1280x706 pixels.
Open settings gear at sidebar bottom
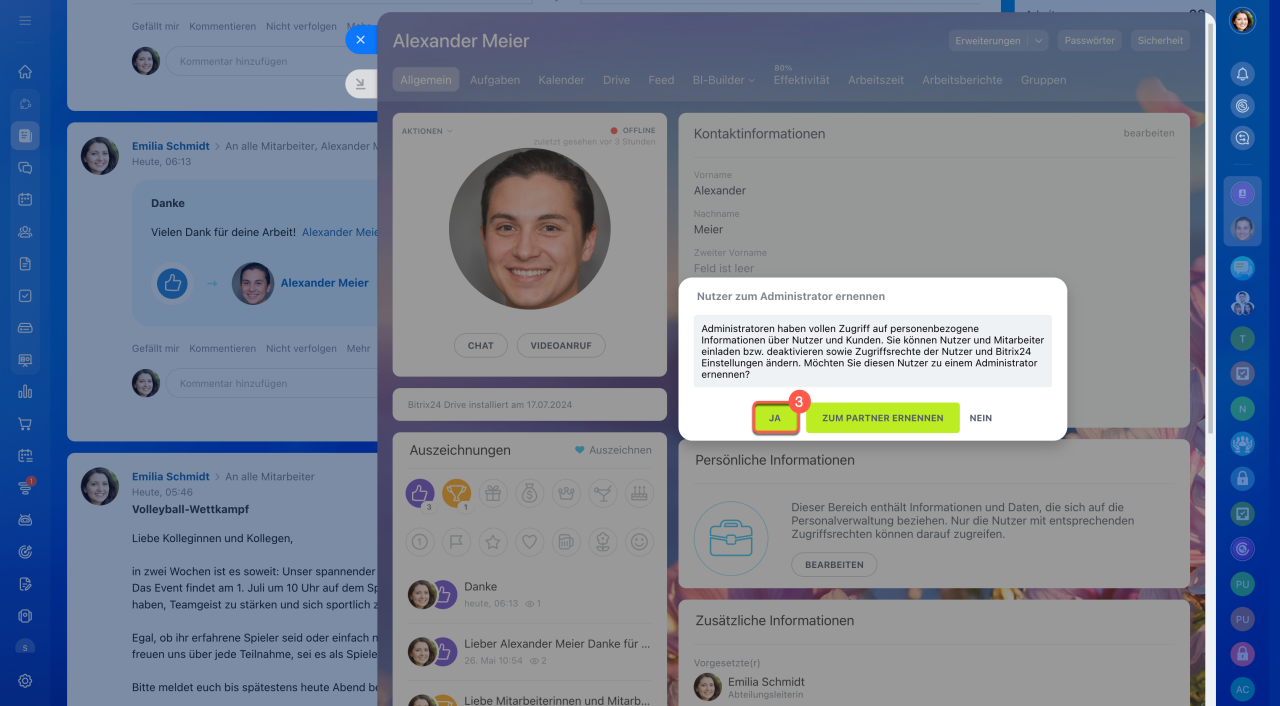[25, 680]
